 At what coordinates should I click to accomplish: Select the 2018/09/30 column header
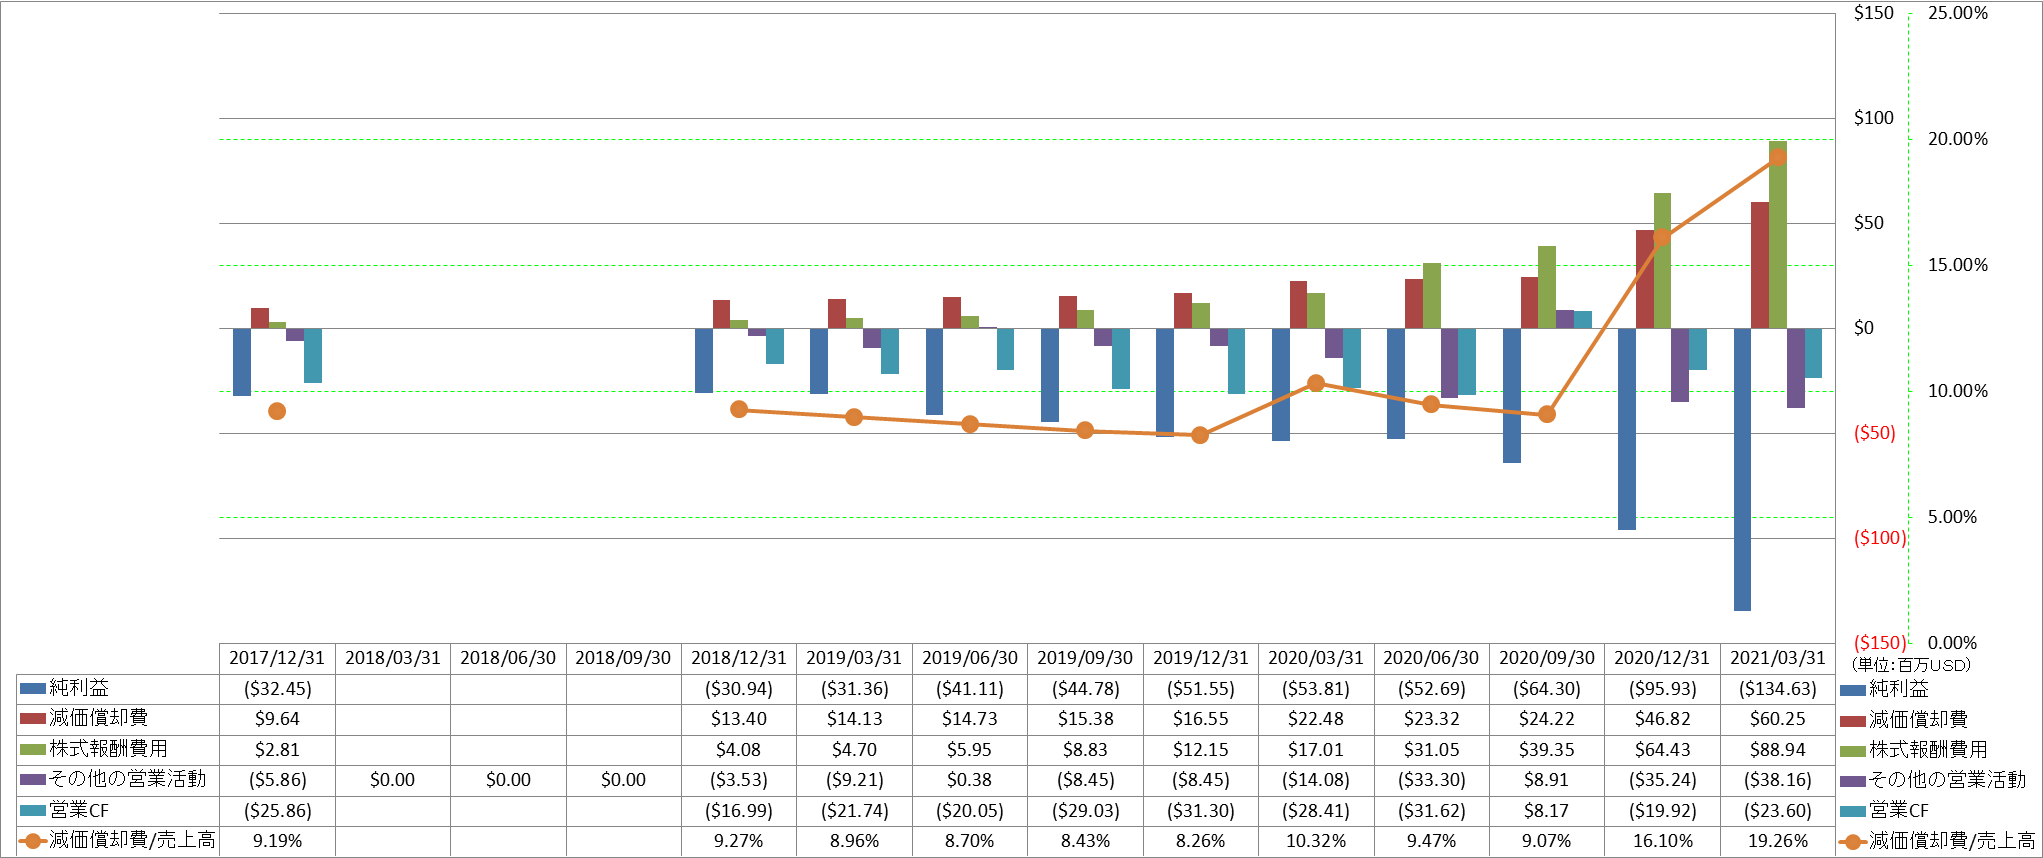click(623, 658)
